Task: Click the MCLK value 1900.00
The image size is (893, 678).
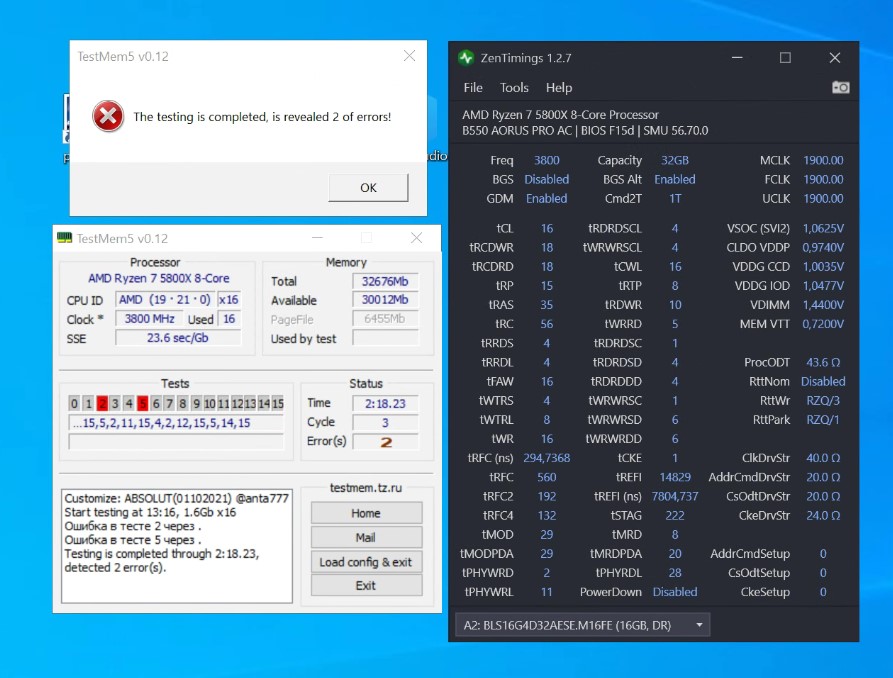Action: tap(823, 160)
